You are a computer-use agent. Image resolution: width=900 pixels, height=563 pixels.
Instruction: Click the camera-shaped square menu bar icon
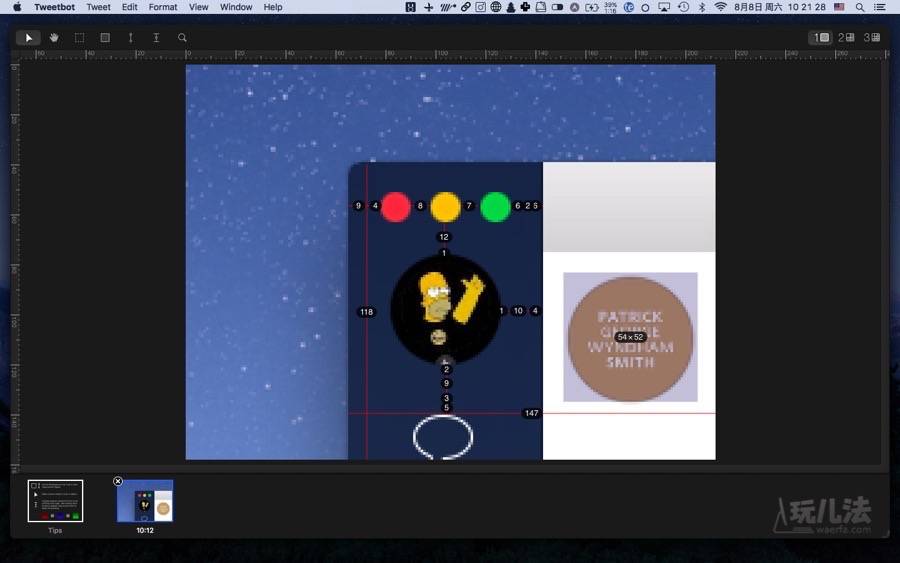click(x=480, y=7)
